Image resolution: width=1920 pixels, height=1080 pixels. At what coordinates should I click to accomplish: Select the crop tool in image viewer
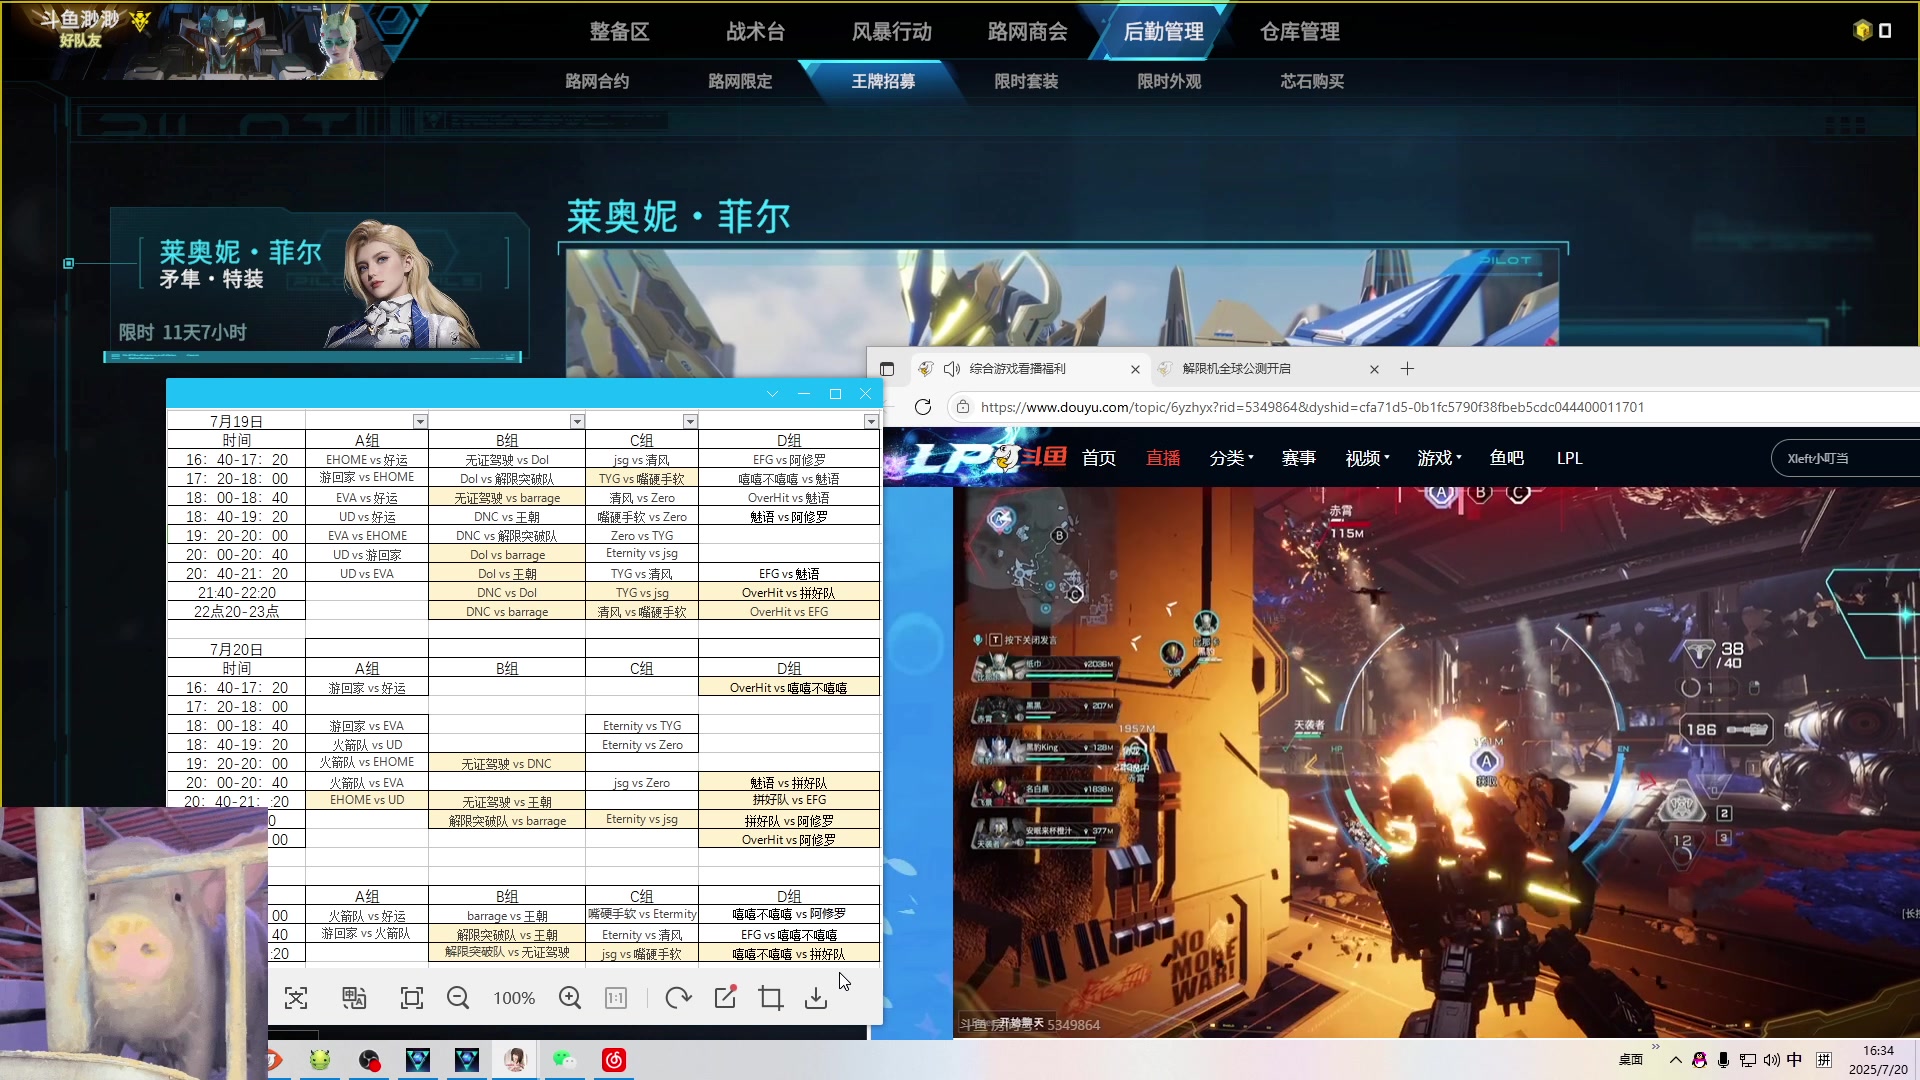(x=770, y=998)
